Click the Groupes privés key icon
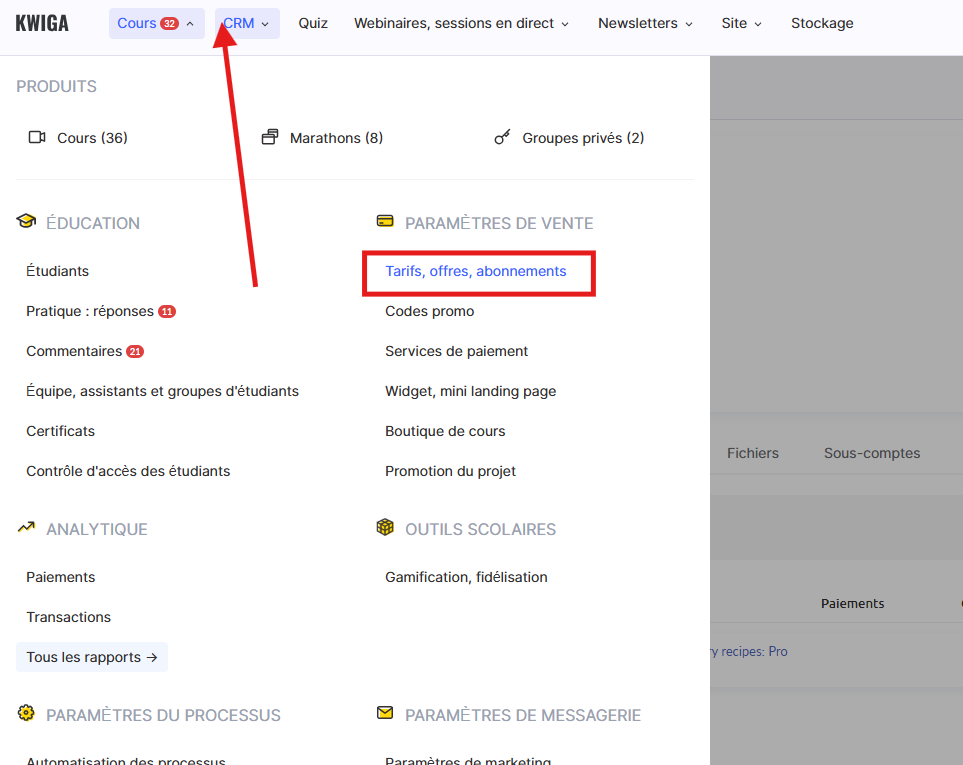 click(502, 138)
